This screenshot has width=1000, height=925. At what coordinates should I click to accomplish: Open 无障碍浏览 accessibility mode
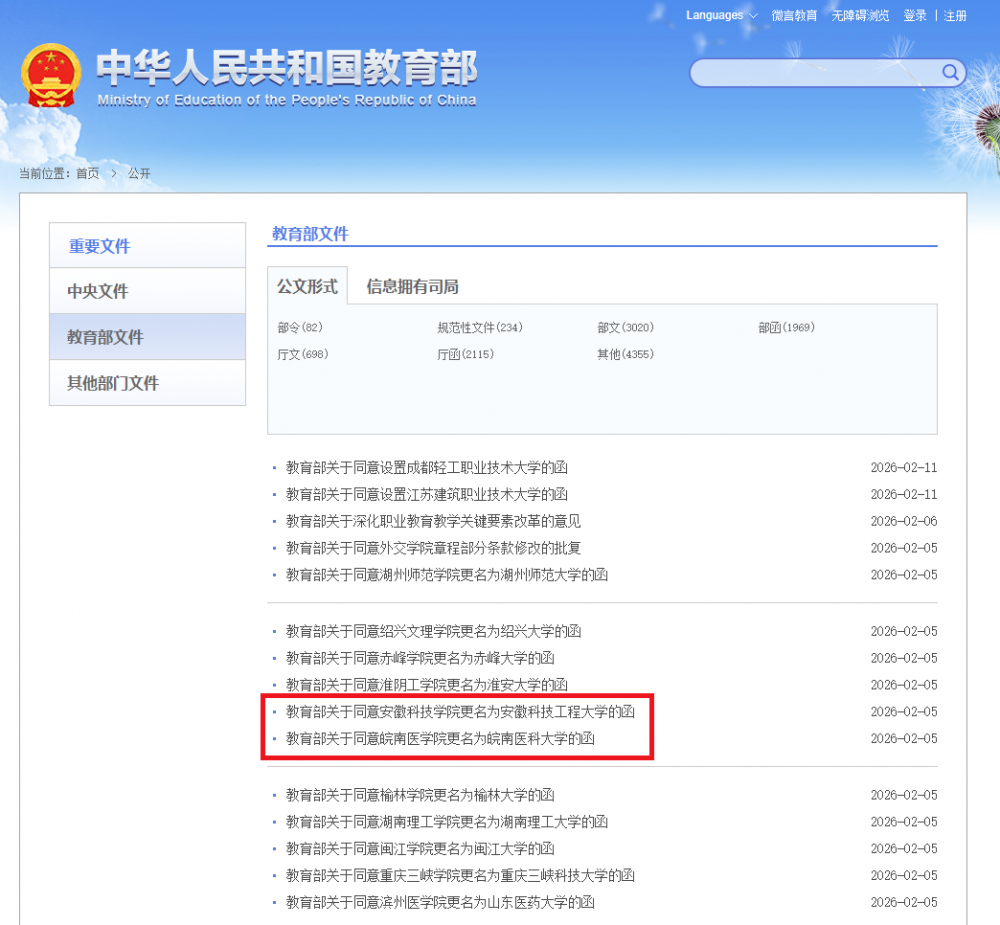click(860, 16)
